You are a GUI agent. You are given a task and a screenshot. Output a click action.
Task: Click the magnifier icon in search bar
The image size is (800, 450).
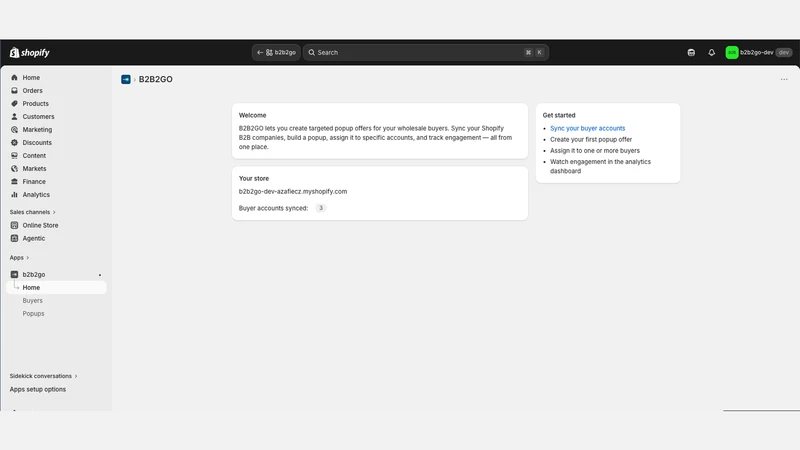tap(311, 53)
